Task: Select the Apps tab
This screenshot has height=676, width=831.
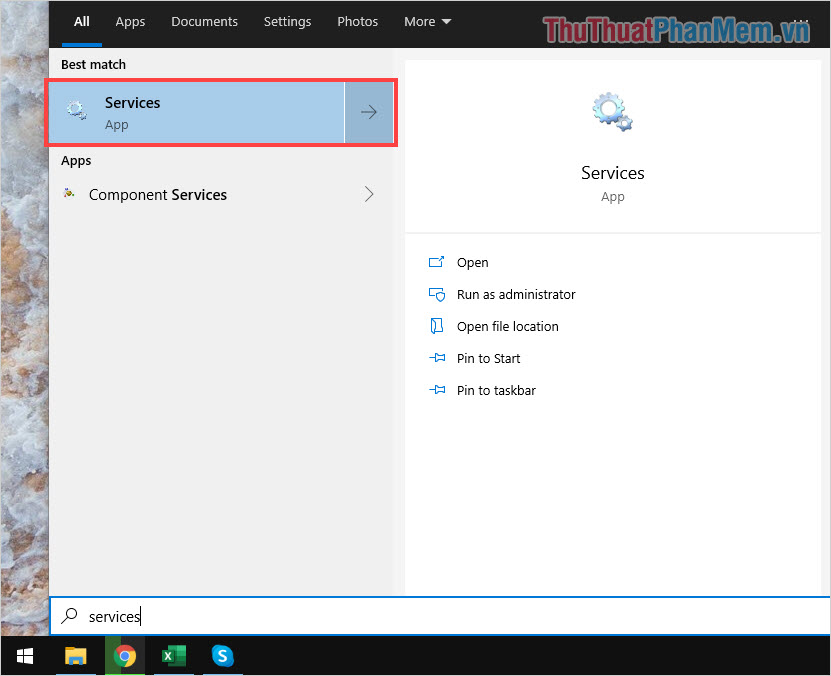Action: coord(130,21)
